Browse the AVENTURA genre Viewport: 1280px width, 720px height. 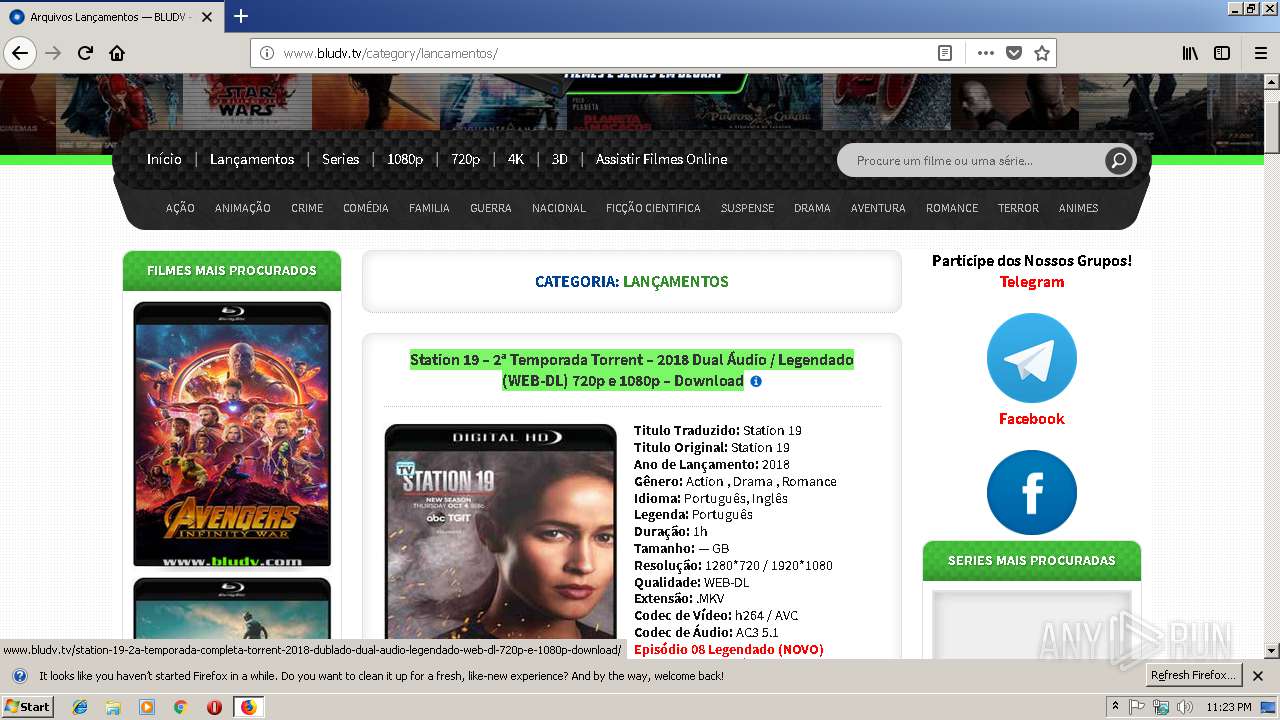coord(878,208)
